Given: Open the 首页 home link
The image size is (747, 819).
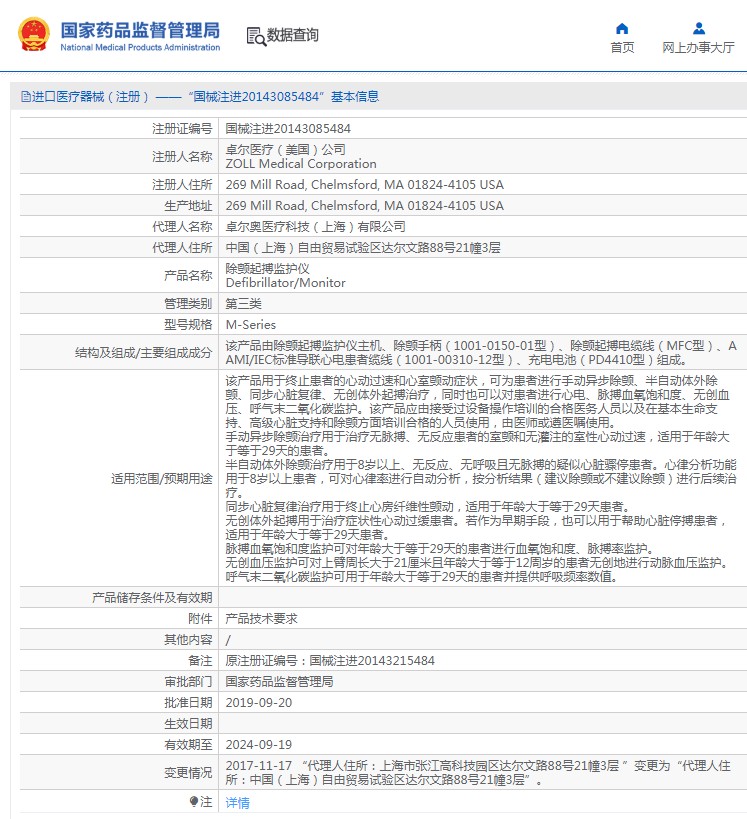Looking at the screenshot, I should [x=622, y=48].
